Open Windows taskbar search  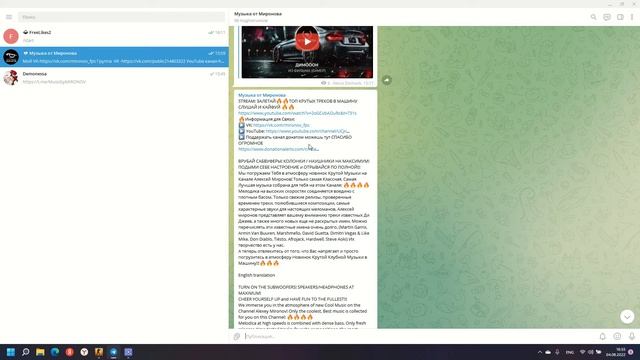pos(25,352)
